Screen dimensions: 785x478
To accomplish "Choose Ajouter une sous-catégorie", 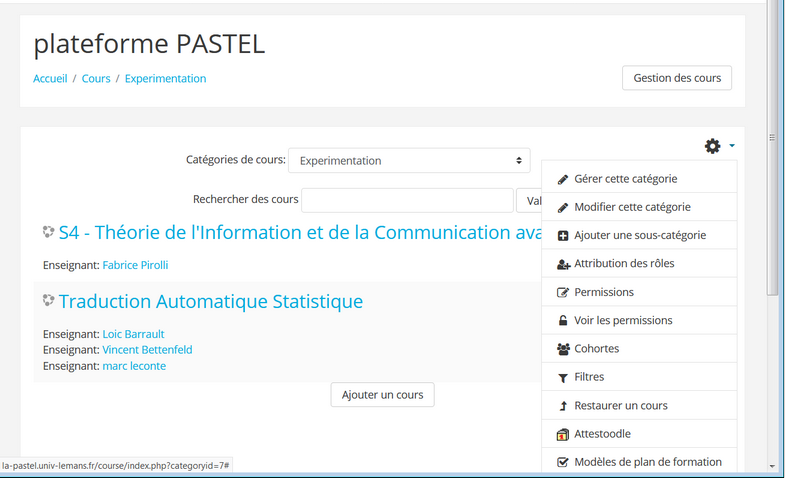I will pyautogui.click(x=639, y=235).
